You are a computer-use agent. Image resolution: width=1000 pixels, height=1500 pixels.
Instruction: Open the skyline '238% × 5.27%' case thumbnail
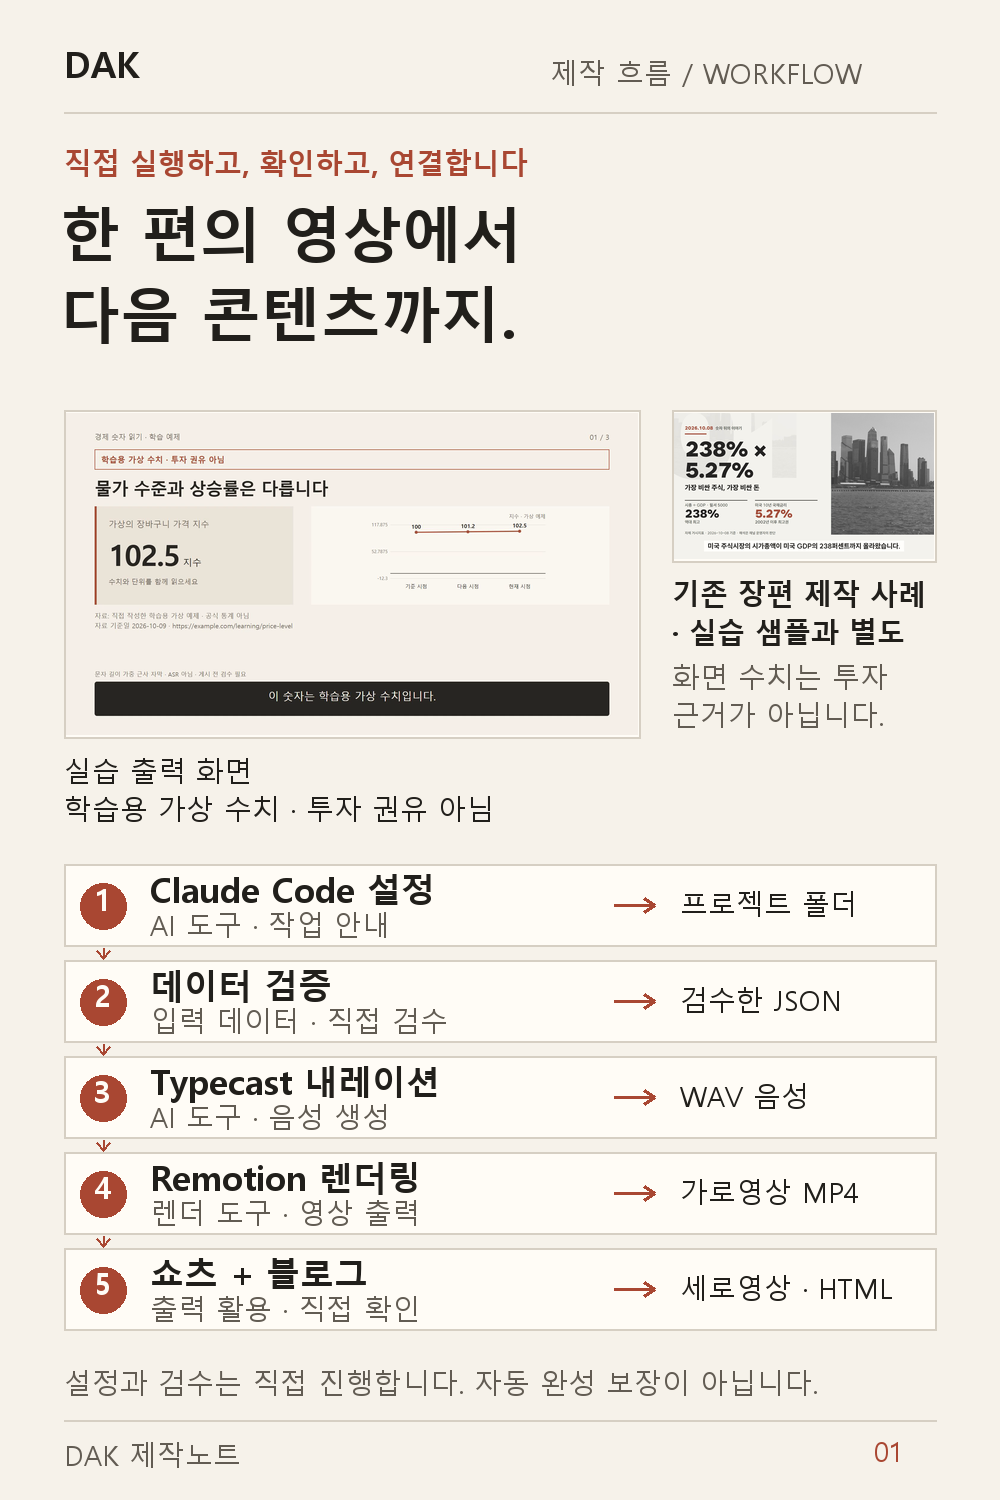(x=804, y=486)
